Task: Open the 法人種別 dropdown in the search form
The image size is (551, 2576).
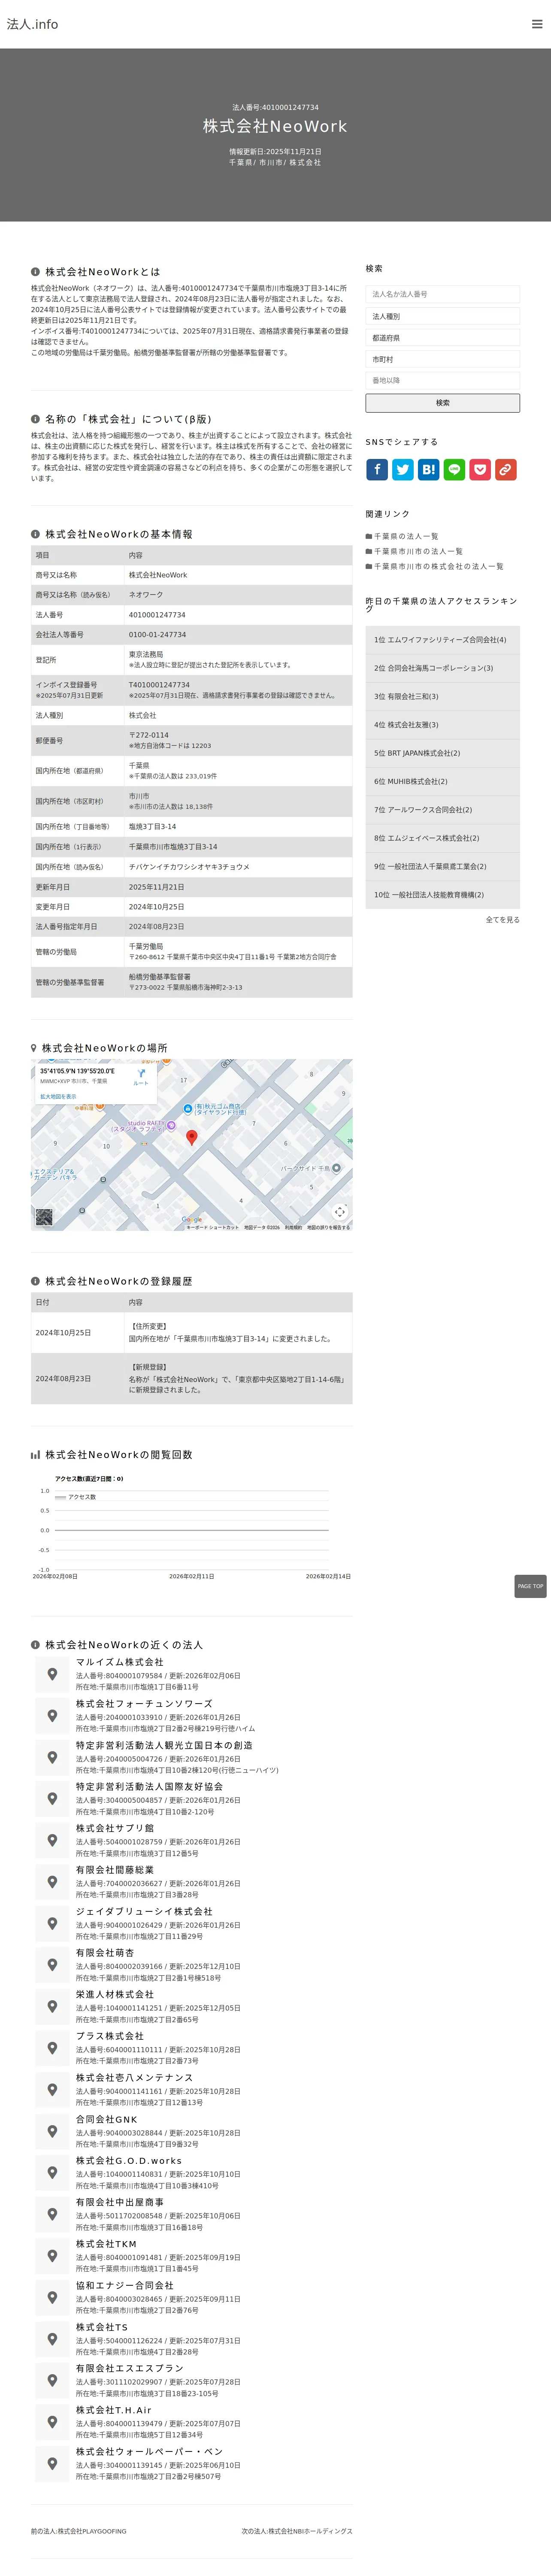Action: tap(442, 316)
